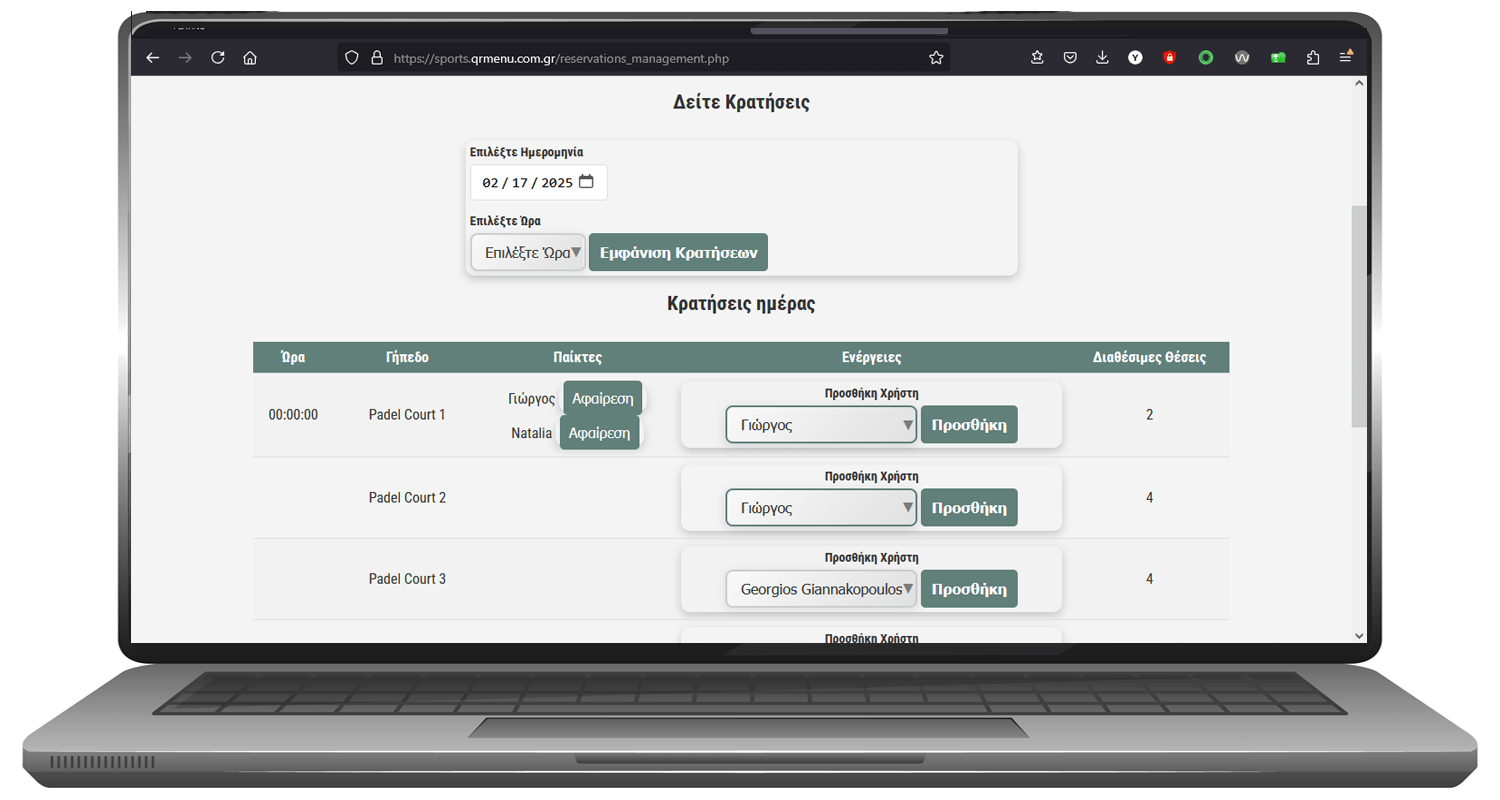Screen dimensions: 1500x800
Task: Open the extensions puzzle-piece menu
Action: (1313, 58)
